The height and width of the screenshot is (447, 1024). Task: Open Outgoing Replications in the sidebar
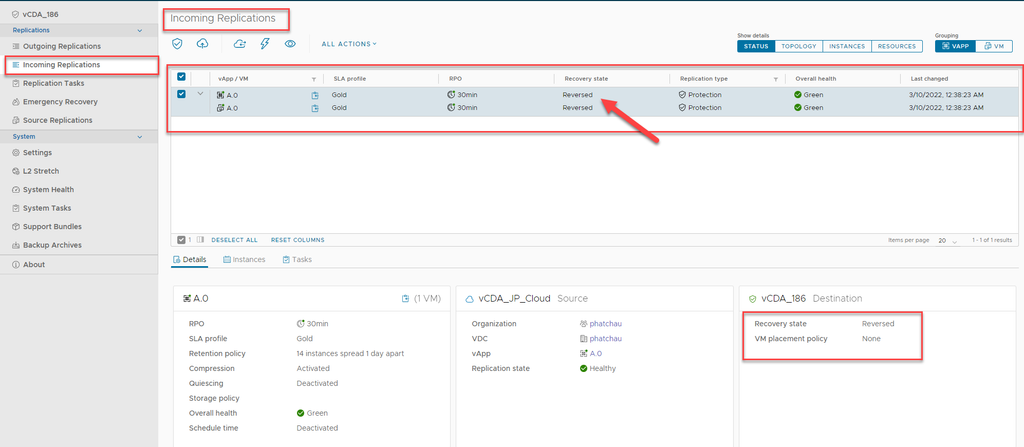click(x=62, y=46)
